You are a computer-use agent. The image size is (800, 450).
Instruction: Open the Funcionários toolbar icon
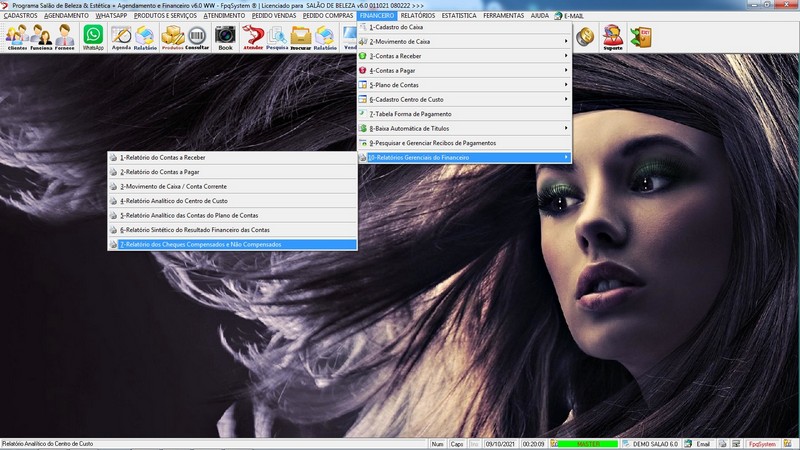click(x=41, y=37)
